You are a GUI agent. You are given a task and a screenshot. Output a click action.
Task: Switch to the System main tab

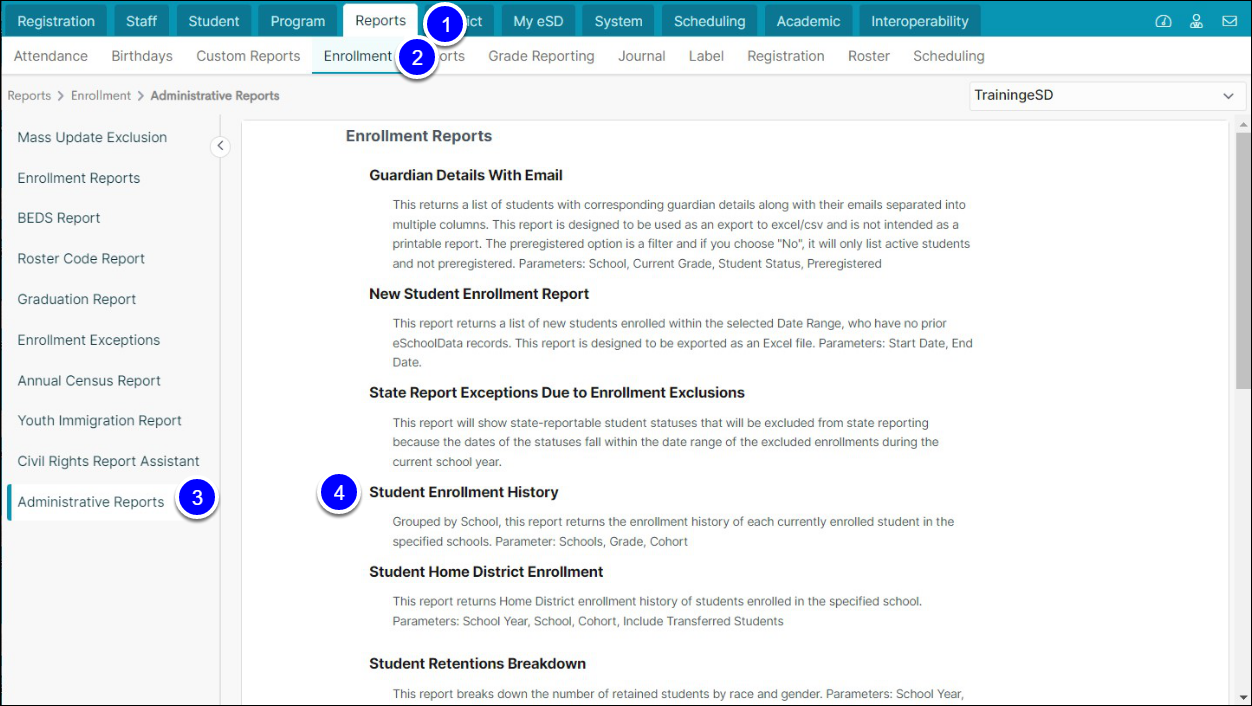(618, 21)
